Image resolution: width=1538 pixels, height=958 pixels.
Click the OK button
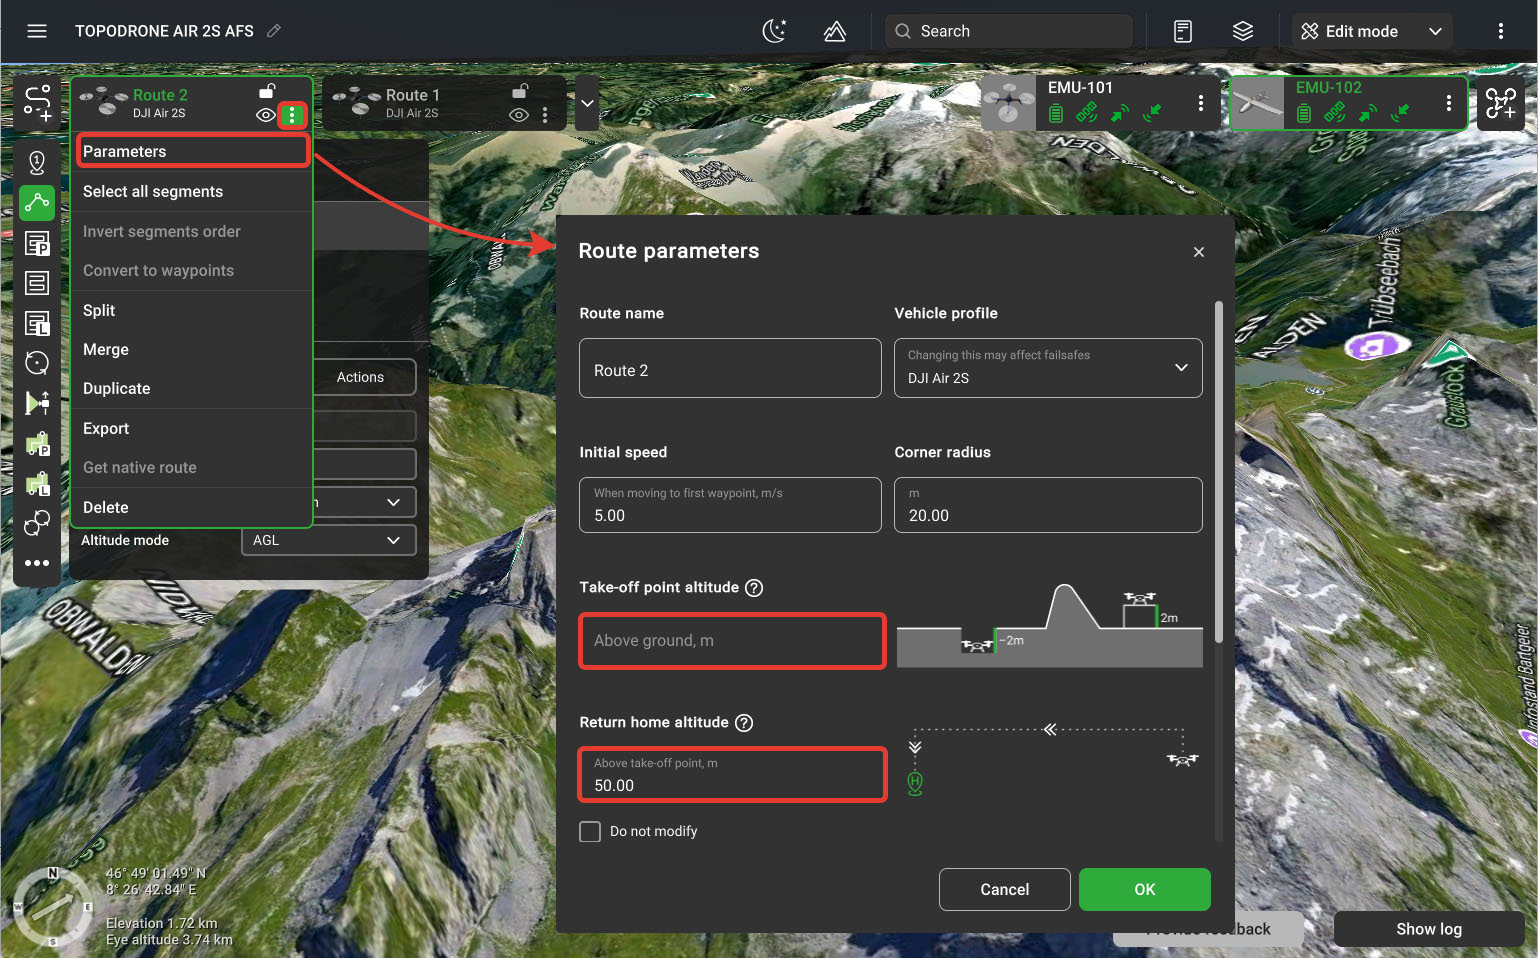tap(1145, 889)
